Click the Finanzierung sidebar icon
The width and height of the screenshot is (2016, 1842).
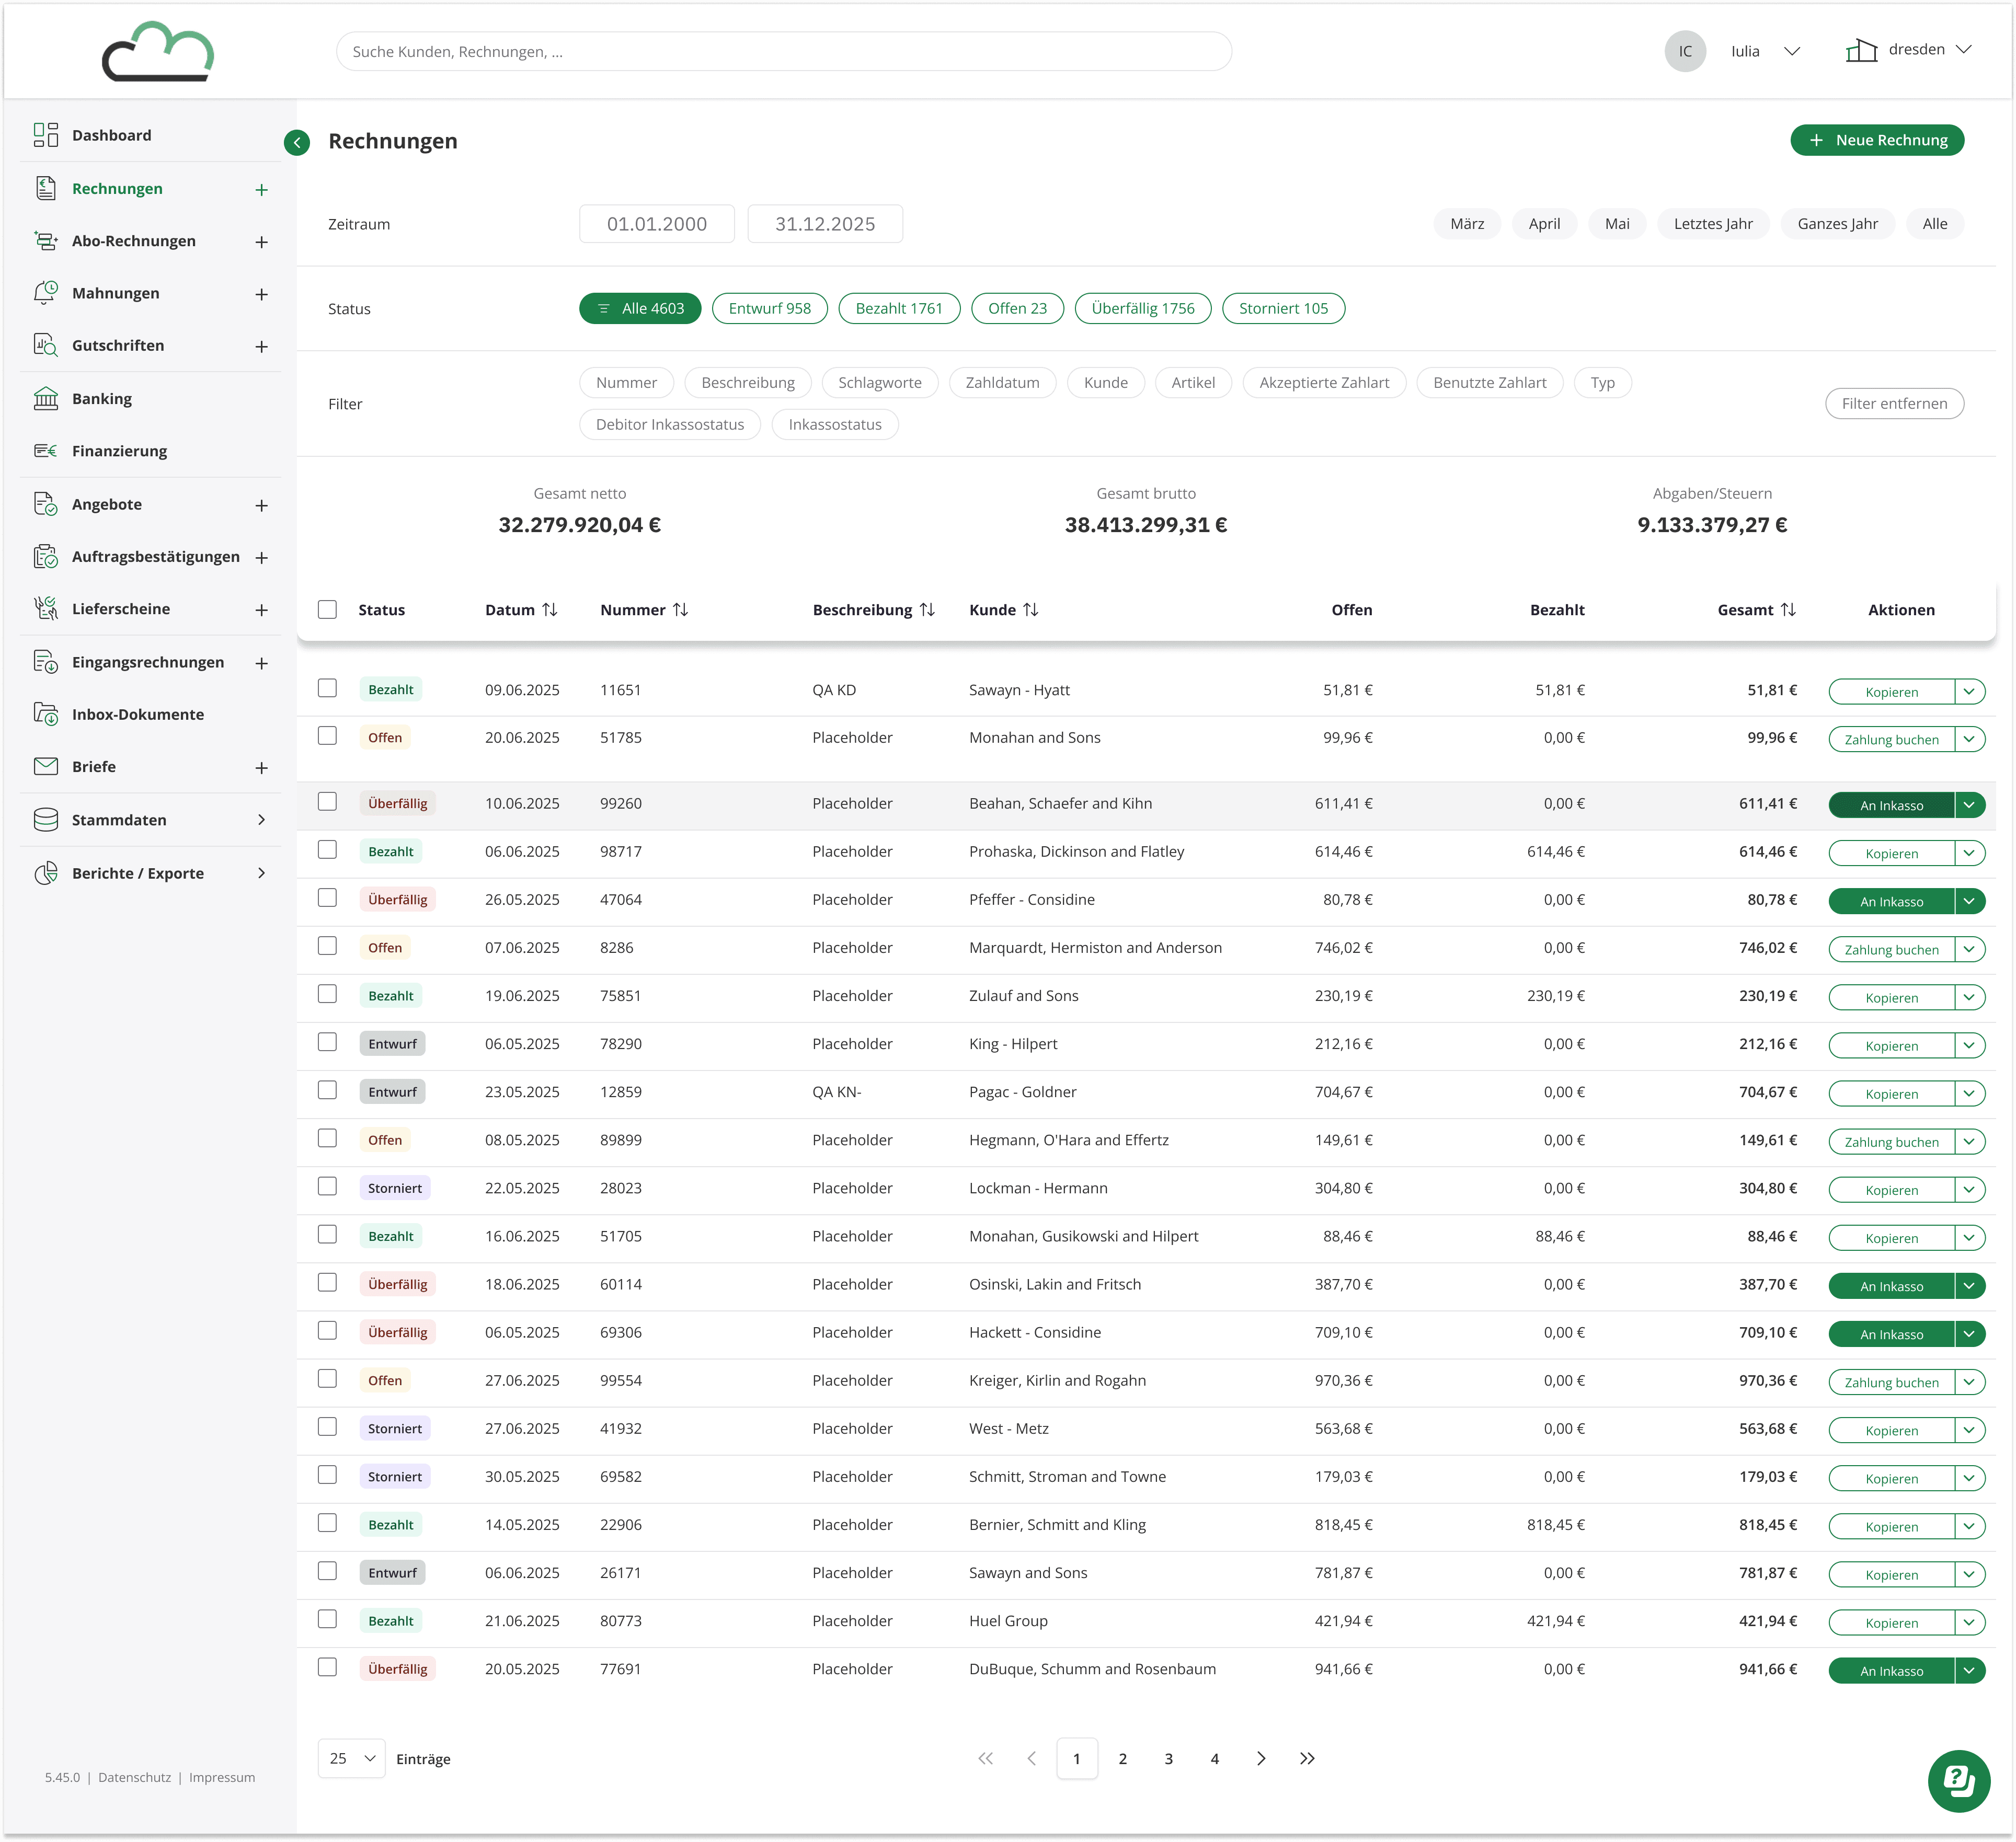[x=46, y=451]
